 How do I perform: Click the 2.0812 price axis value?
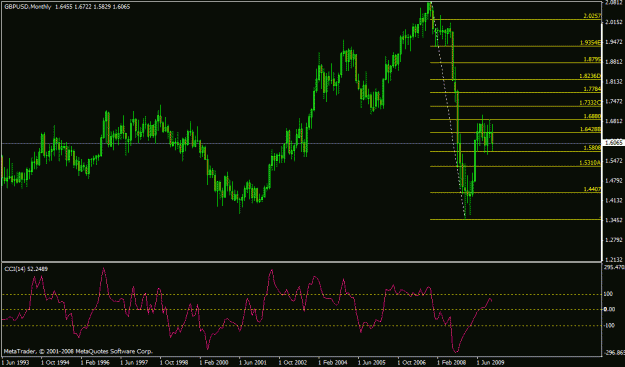tap(614, 3)
